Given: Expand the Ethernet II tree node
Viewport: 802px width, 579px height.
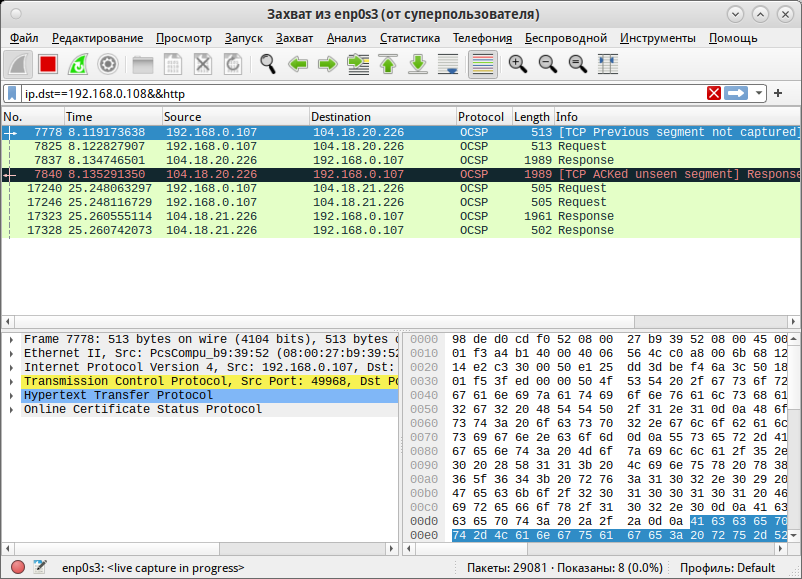Looking at the screenshot, I should [11, 353].
